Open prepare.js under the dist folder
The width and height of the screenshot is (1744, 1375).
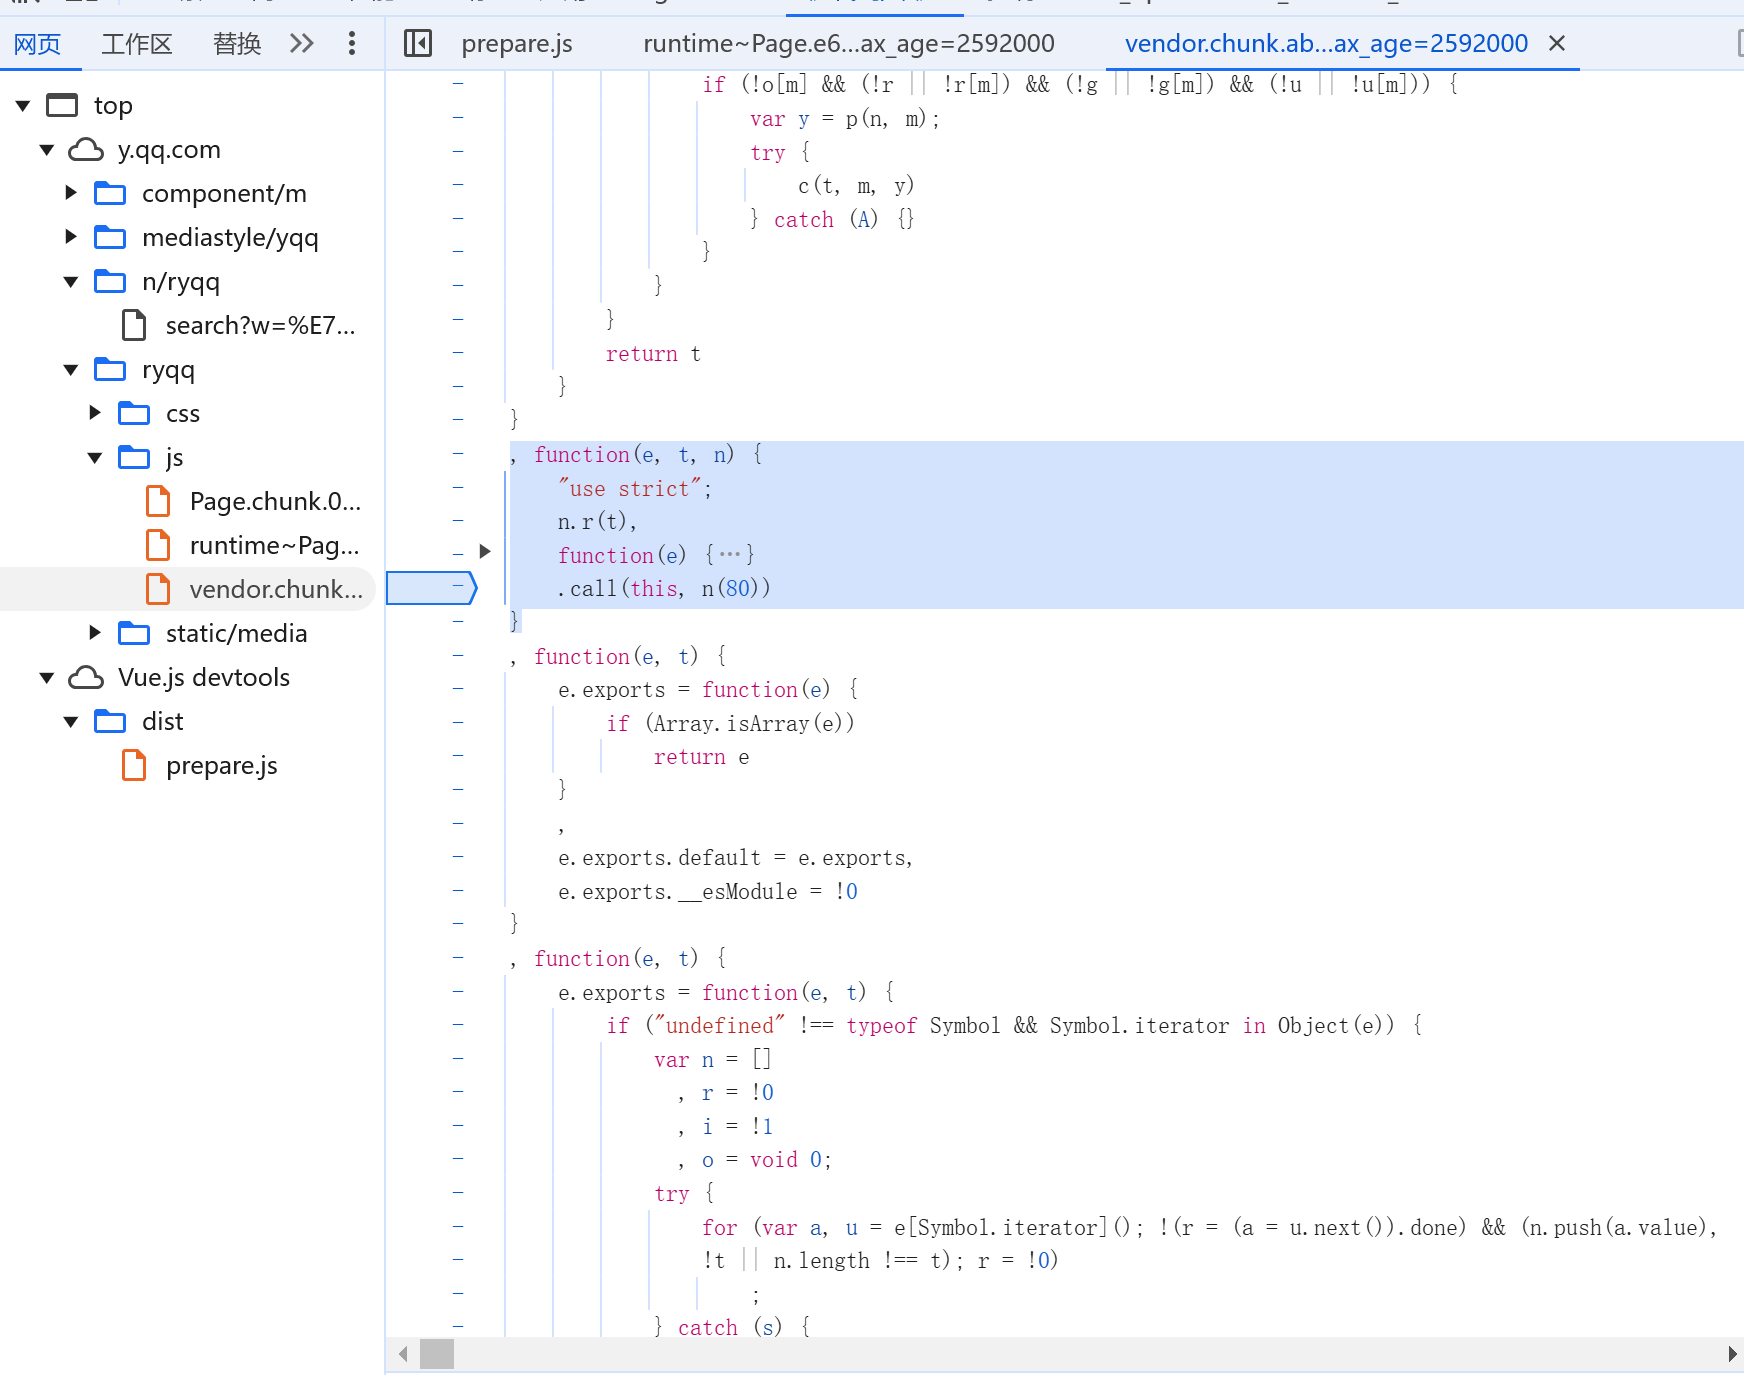[x=222, y=765]
